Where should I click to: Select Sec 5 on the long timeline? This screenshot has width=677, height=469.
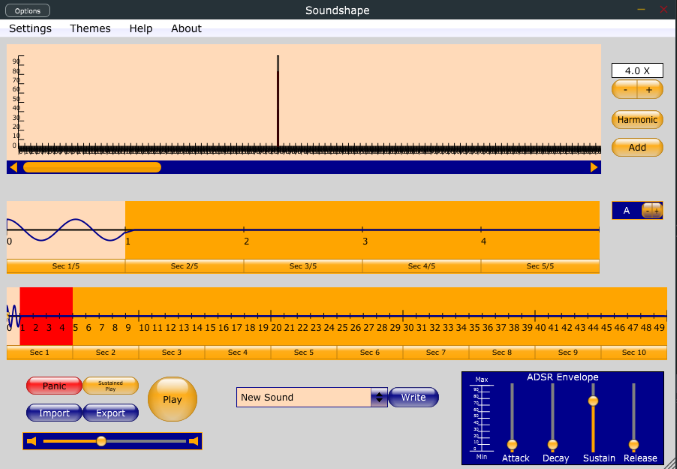[304, 352]
